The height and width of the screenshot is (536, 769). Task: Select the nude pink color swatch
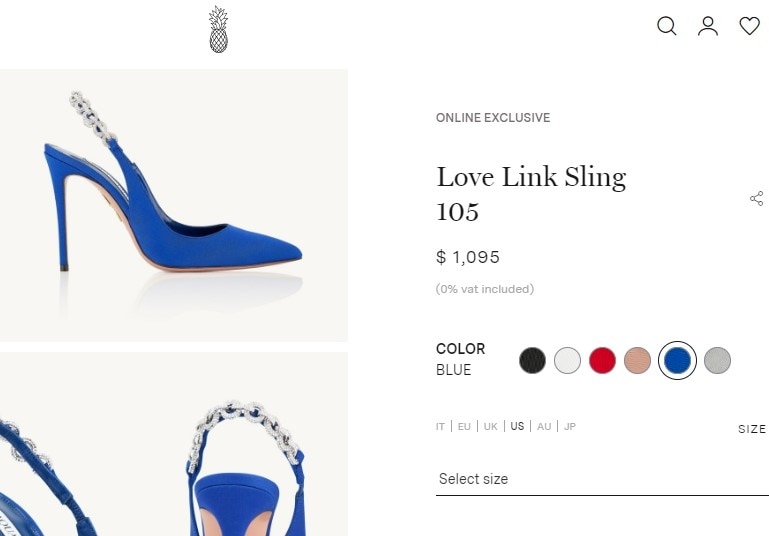tap(638, 360)
